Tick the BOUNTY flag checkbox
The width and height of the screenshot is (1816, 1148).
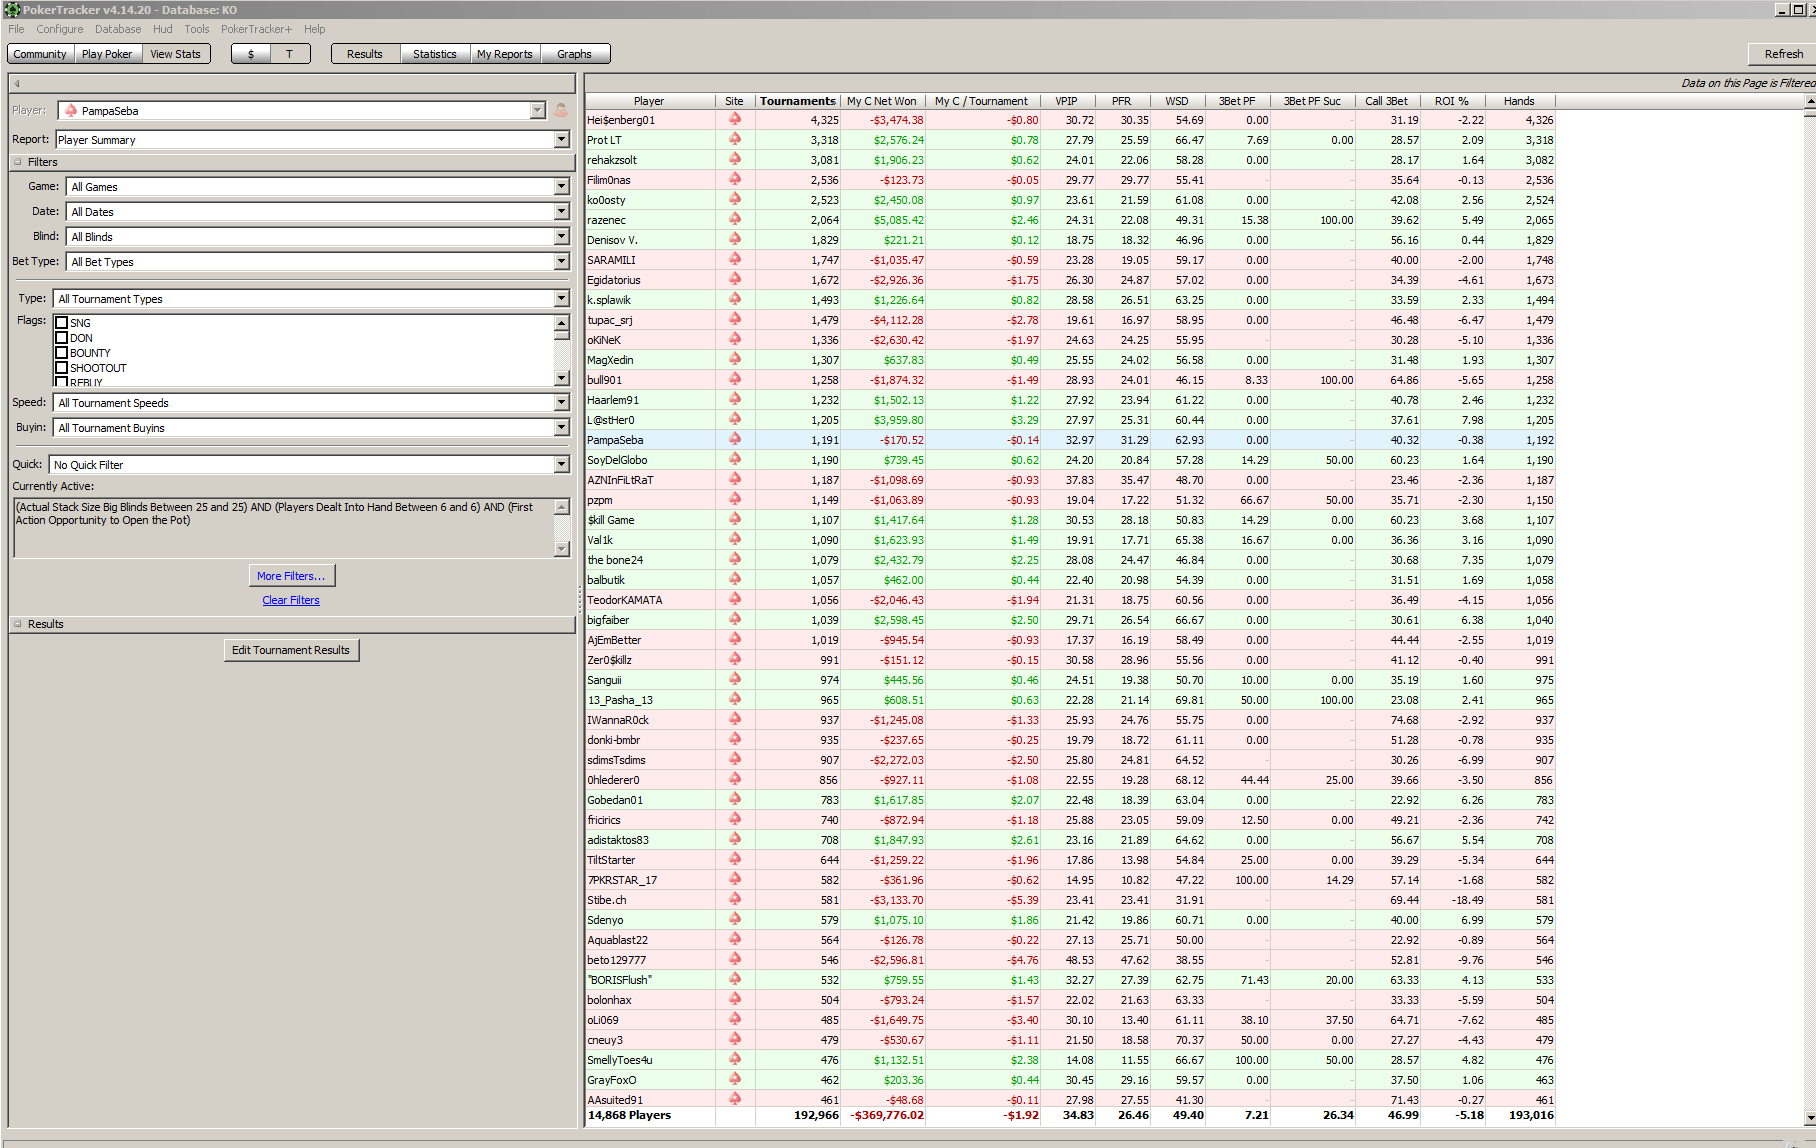coord(62,353)
